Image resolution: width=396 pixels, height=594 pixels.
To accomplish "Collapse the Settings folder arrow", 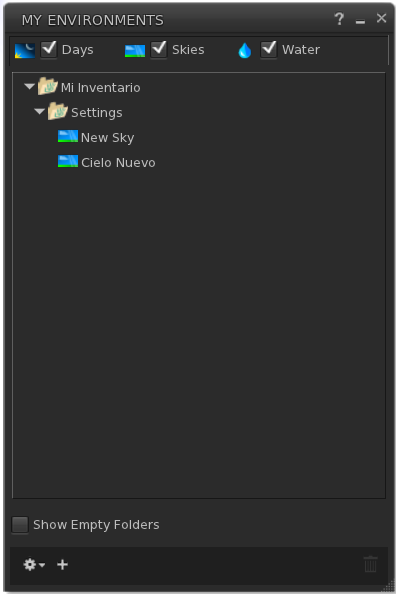I will point(39,111).
